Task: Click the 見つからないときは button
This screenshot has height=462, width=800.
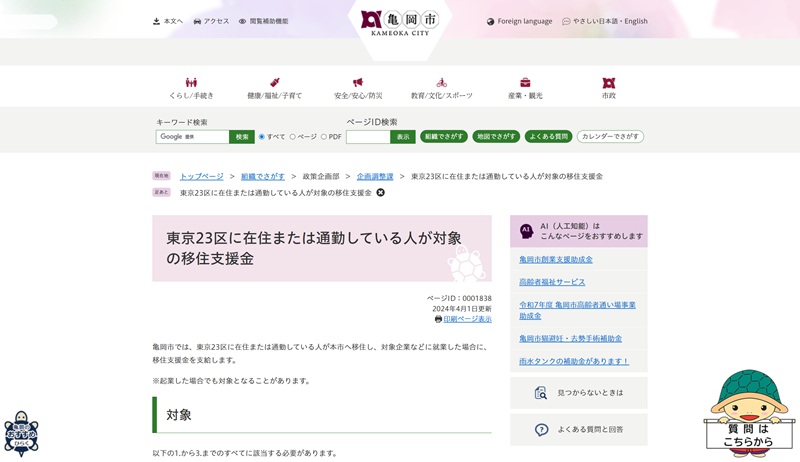Action: 579,393
